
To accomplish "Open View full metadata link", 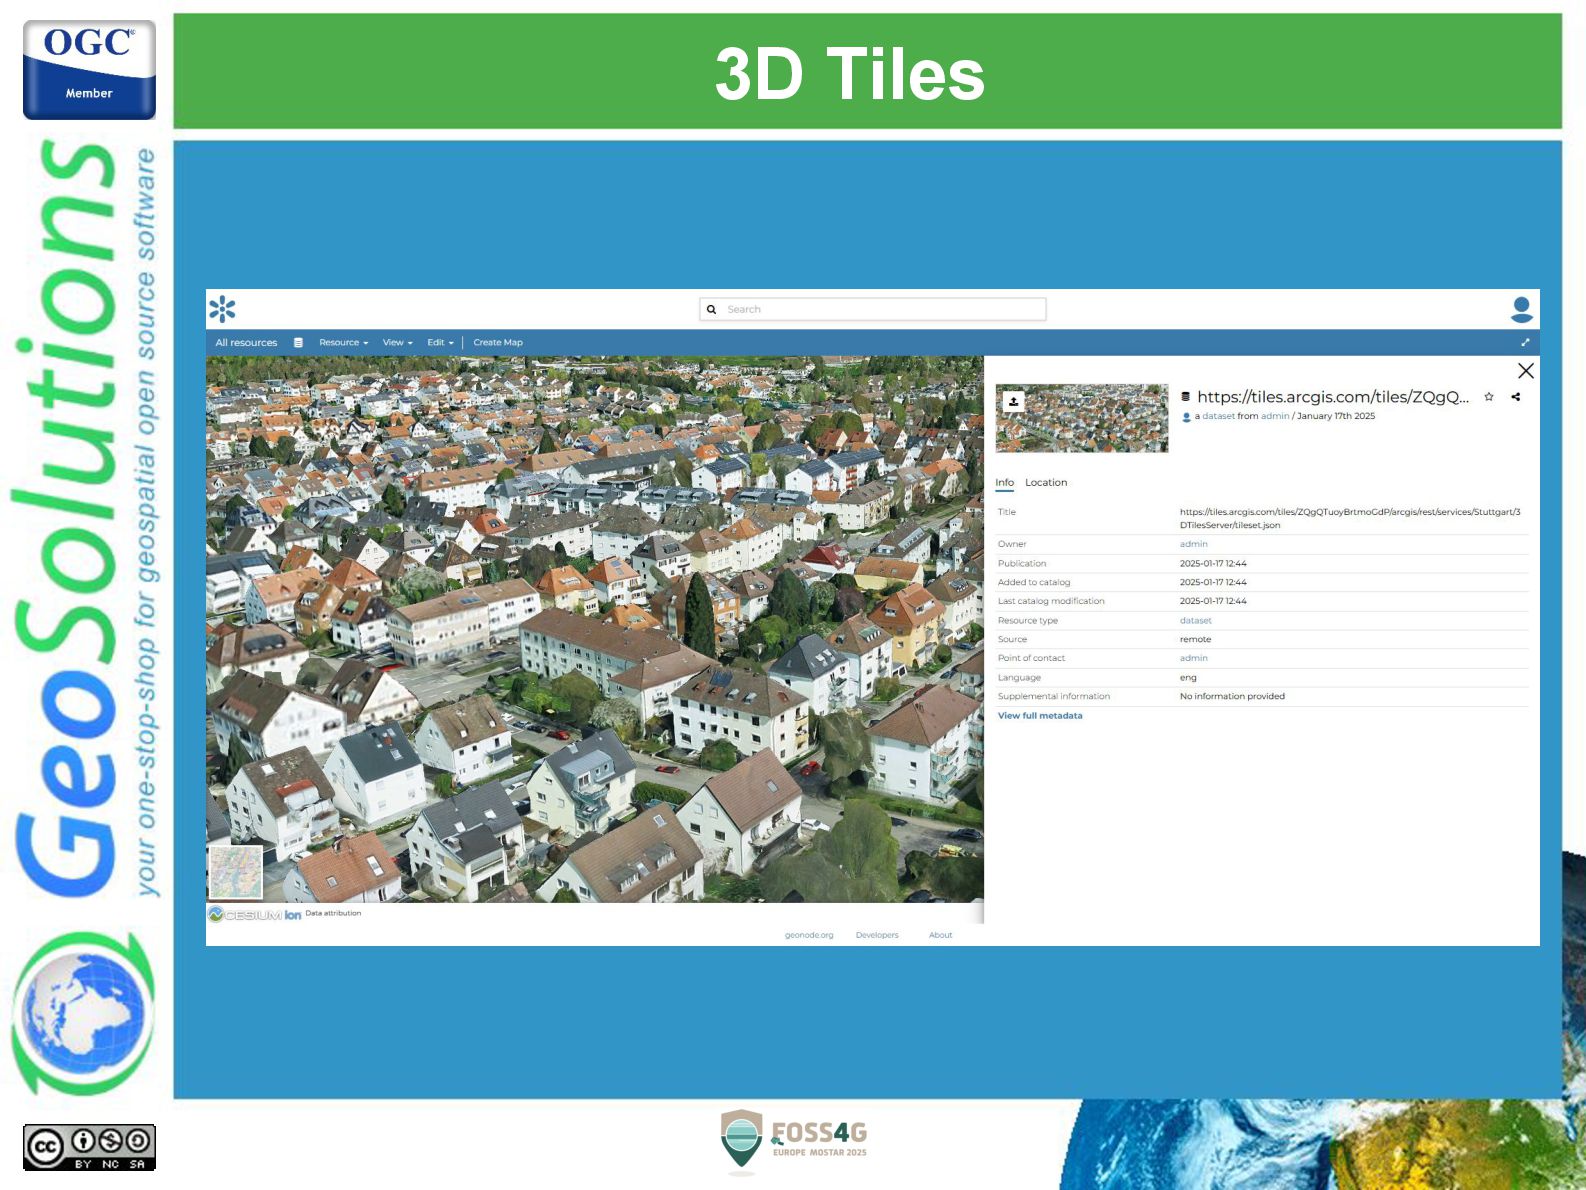I will [x=1040, y=716].
